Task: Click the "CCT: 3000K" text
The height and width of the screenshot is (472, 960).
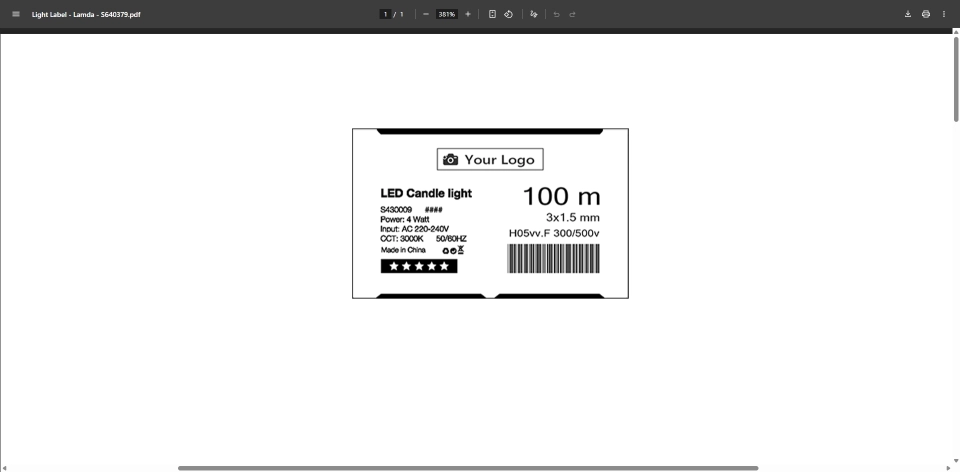Action: click(402, 239)
